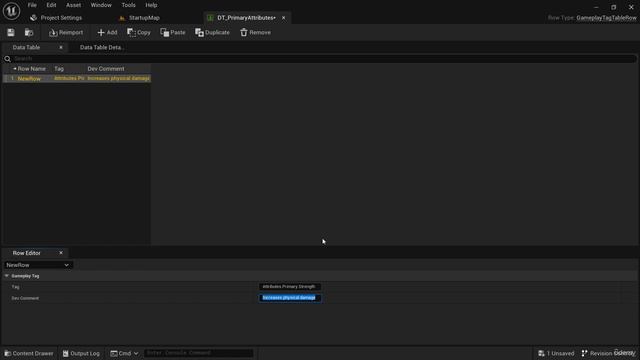Sort by Row Name column header
This screenshot has height=360, width=640.
pos(31,69)
